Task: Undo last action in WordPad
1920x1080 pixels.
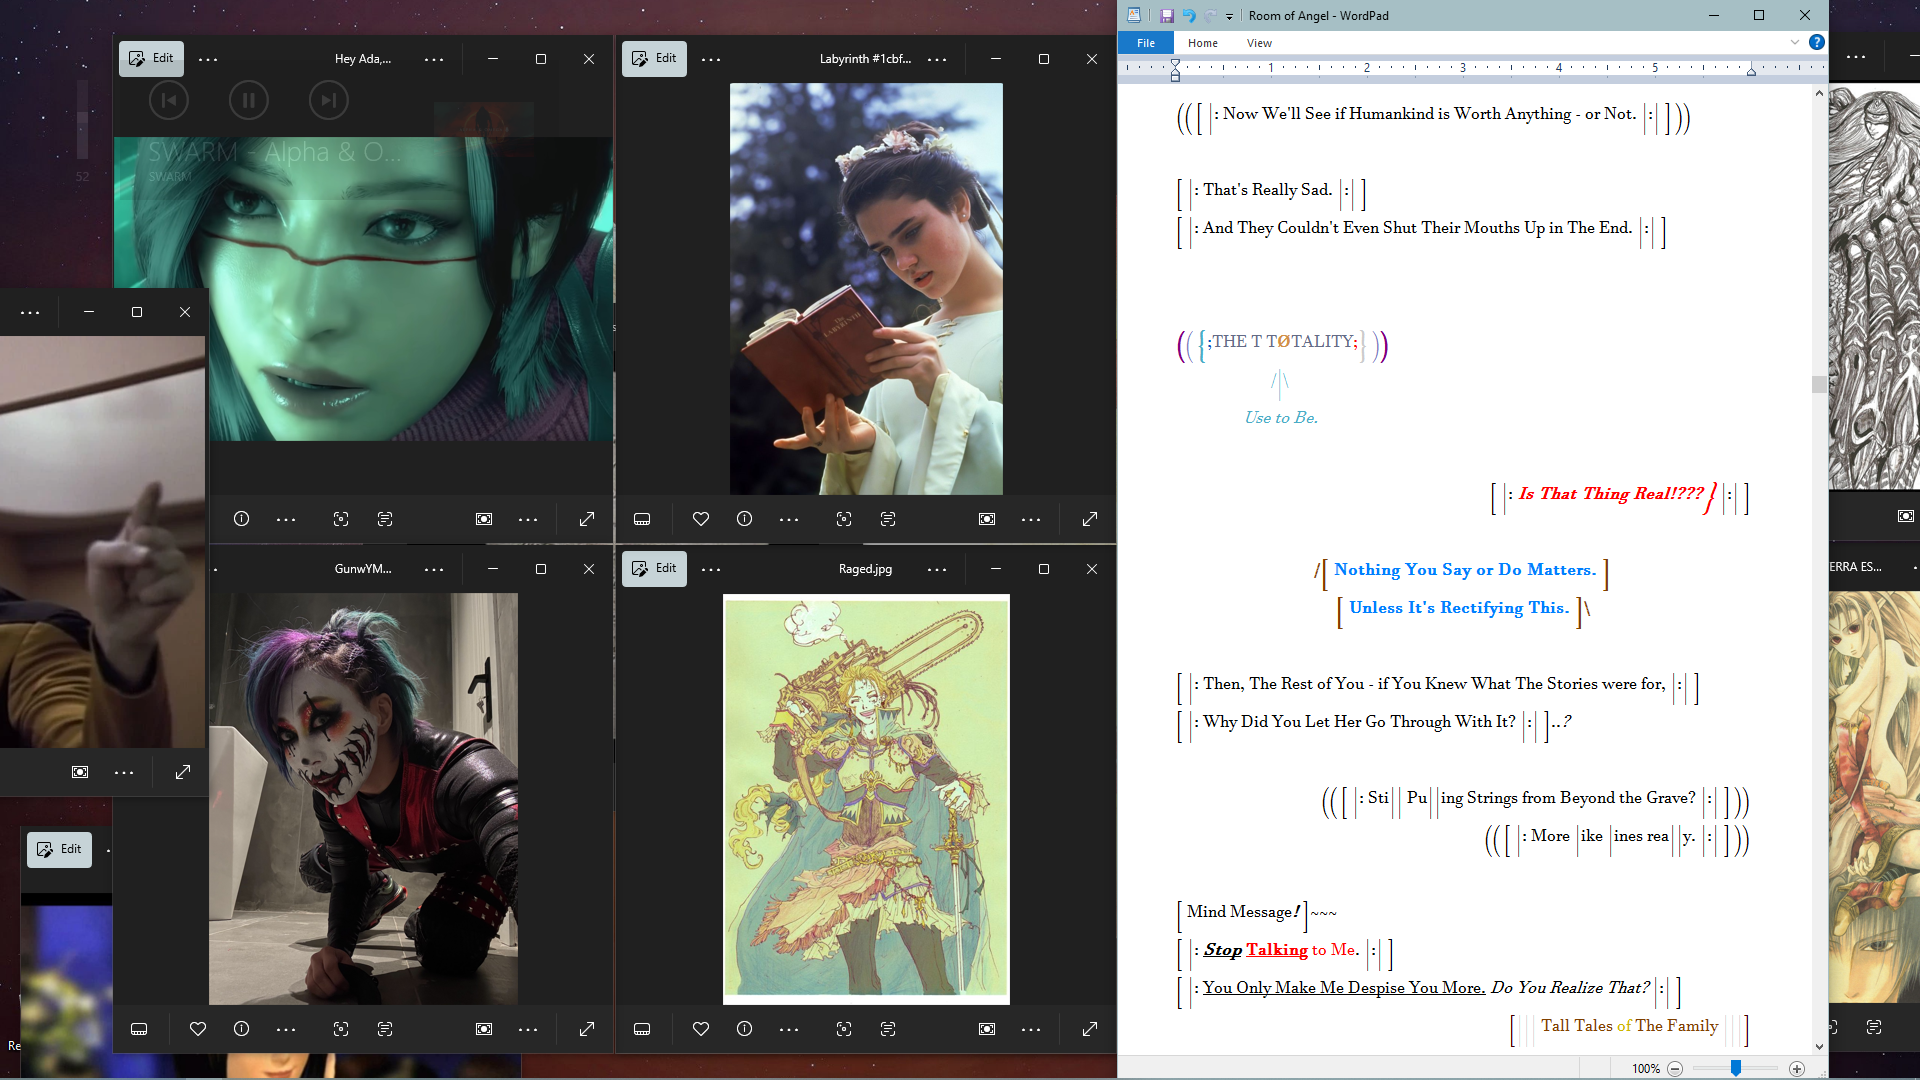Action: [x=1189, y=16]
